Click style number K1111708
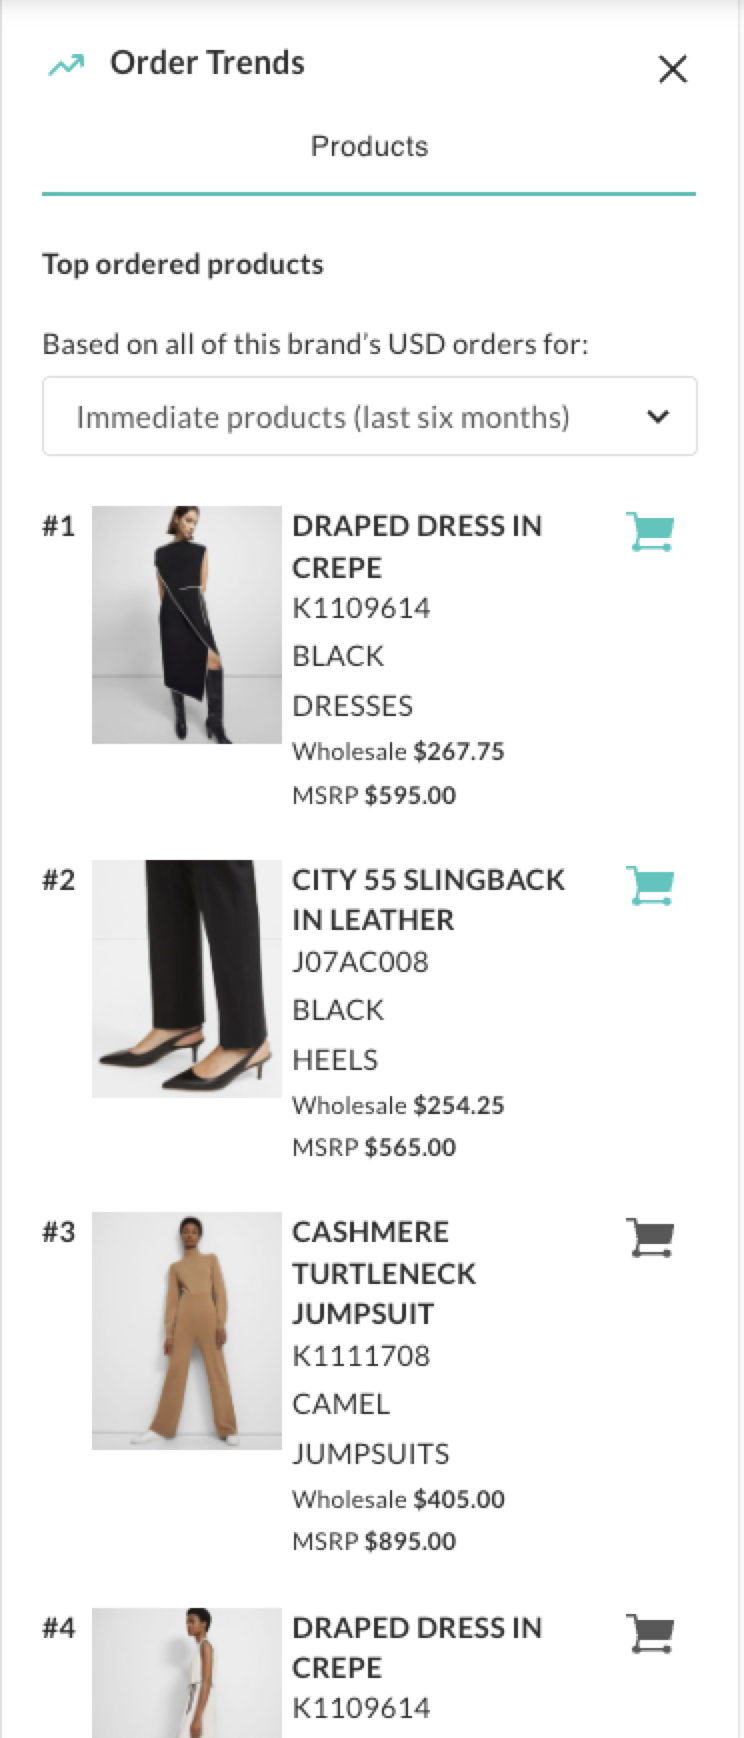This screenshot has height=1738, width=744. click(361, 1356)
